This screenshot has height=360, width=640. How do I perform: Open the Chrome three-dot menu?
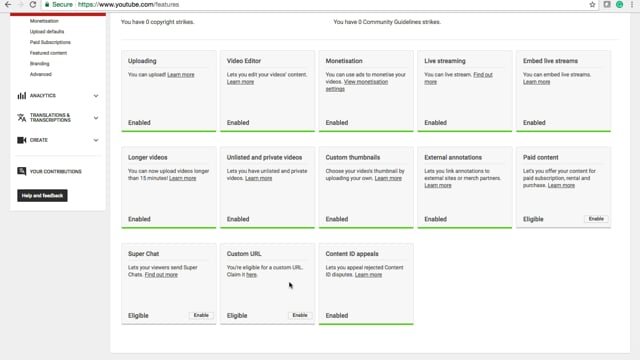pyautogui.click(x=632, y=4)
